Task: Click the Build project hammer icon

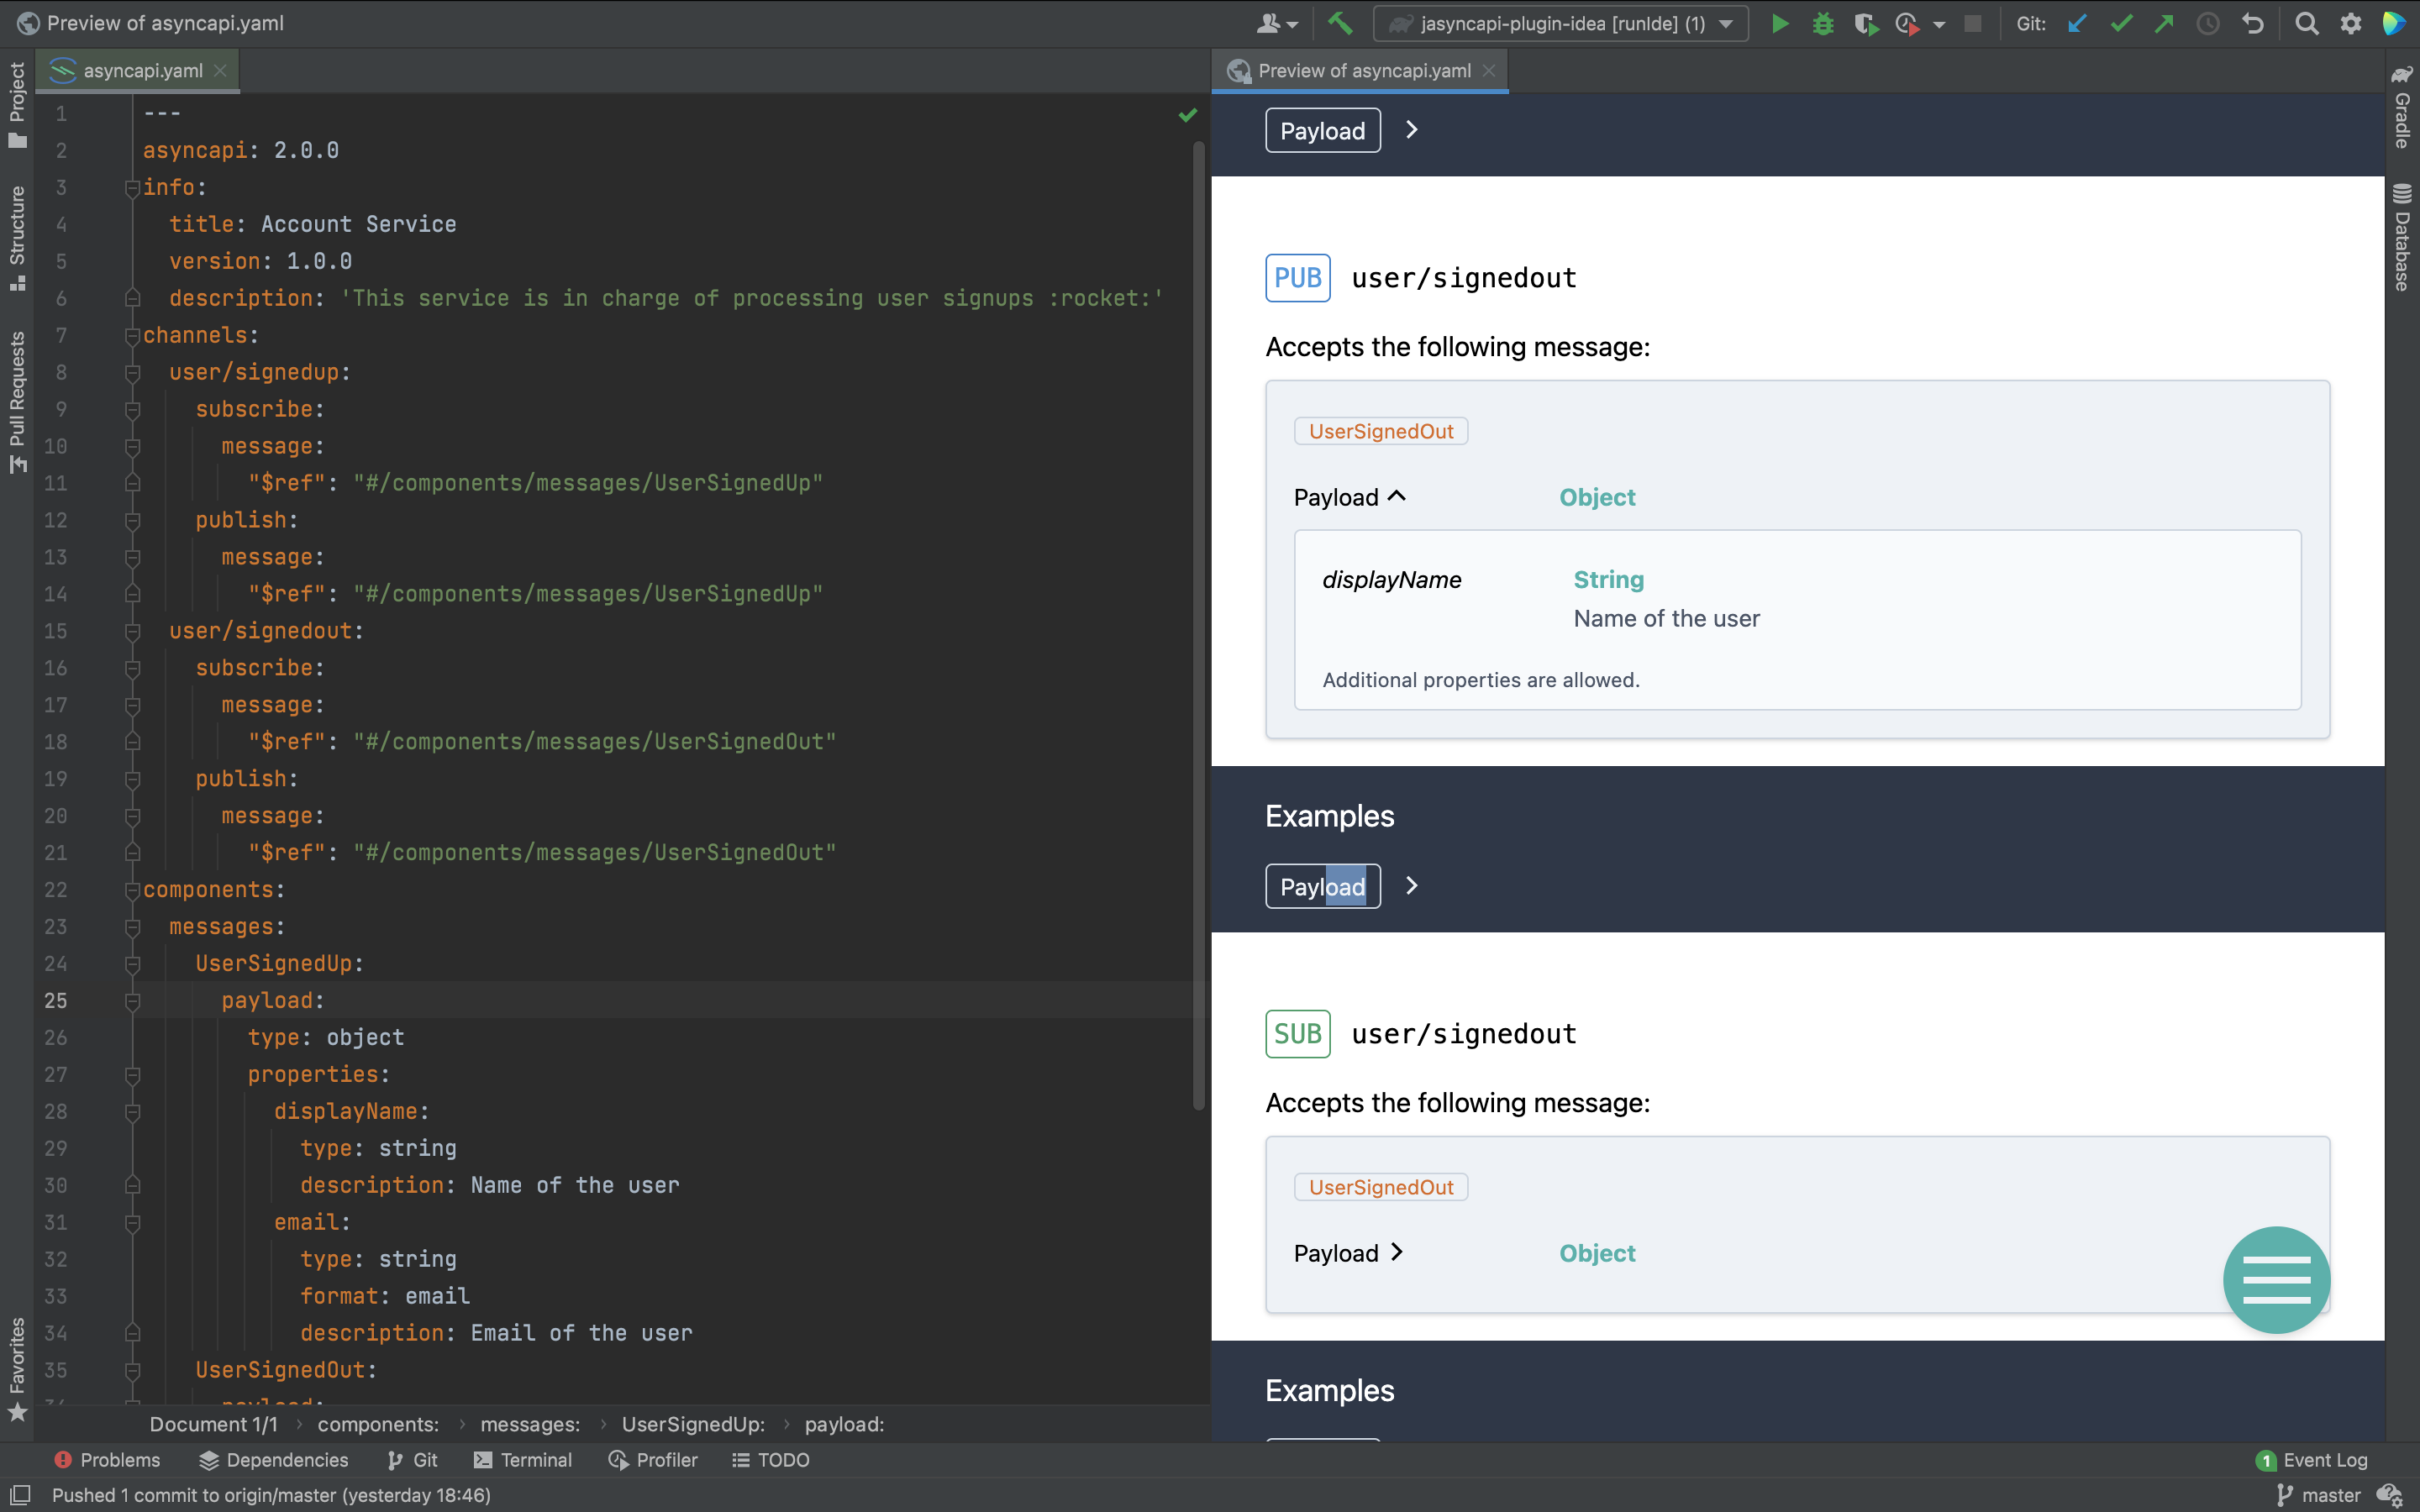Action: coord(1340,23)
